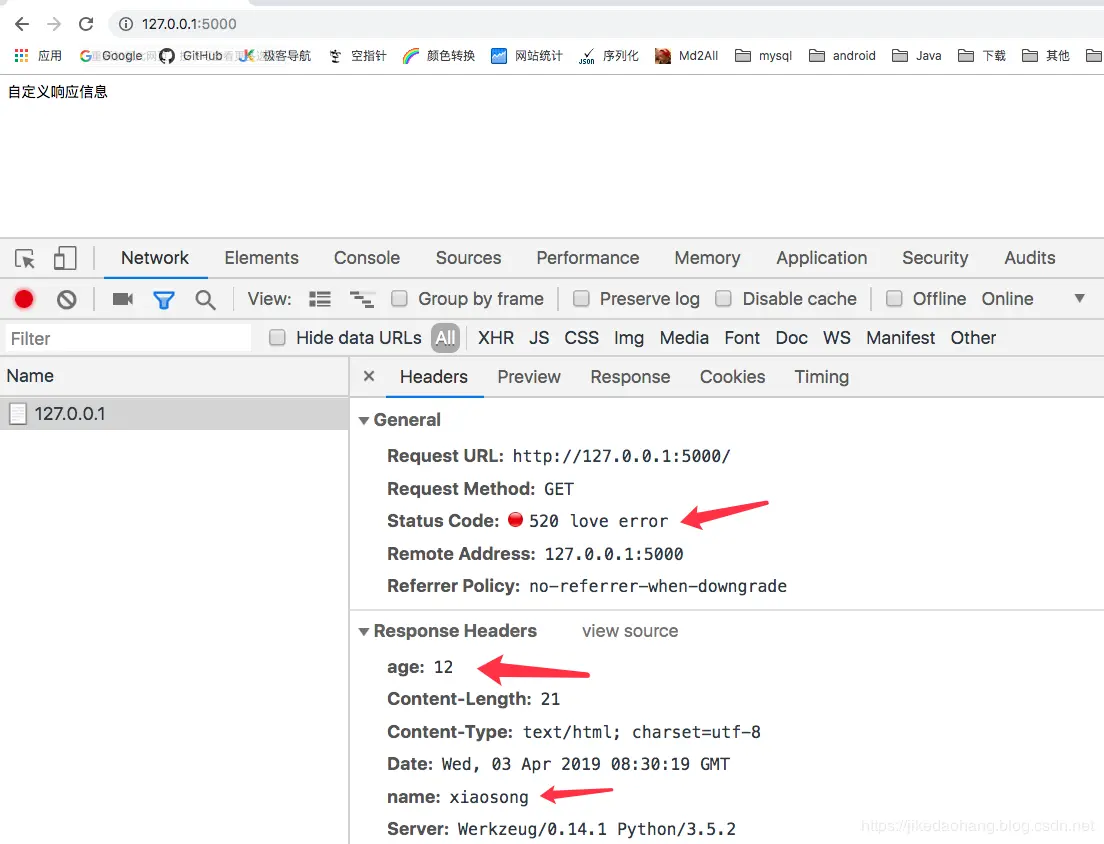Switch to large request rows view icon
Viewport: 1104px width, 844px height.
click(x=320, y=299)
